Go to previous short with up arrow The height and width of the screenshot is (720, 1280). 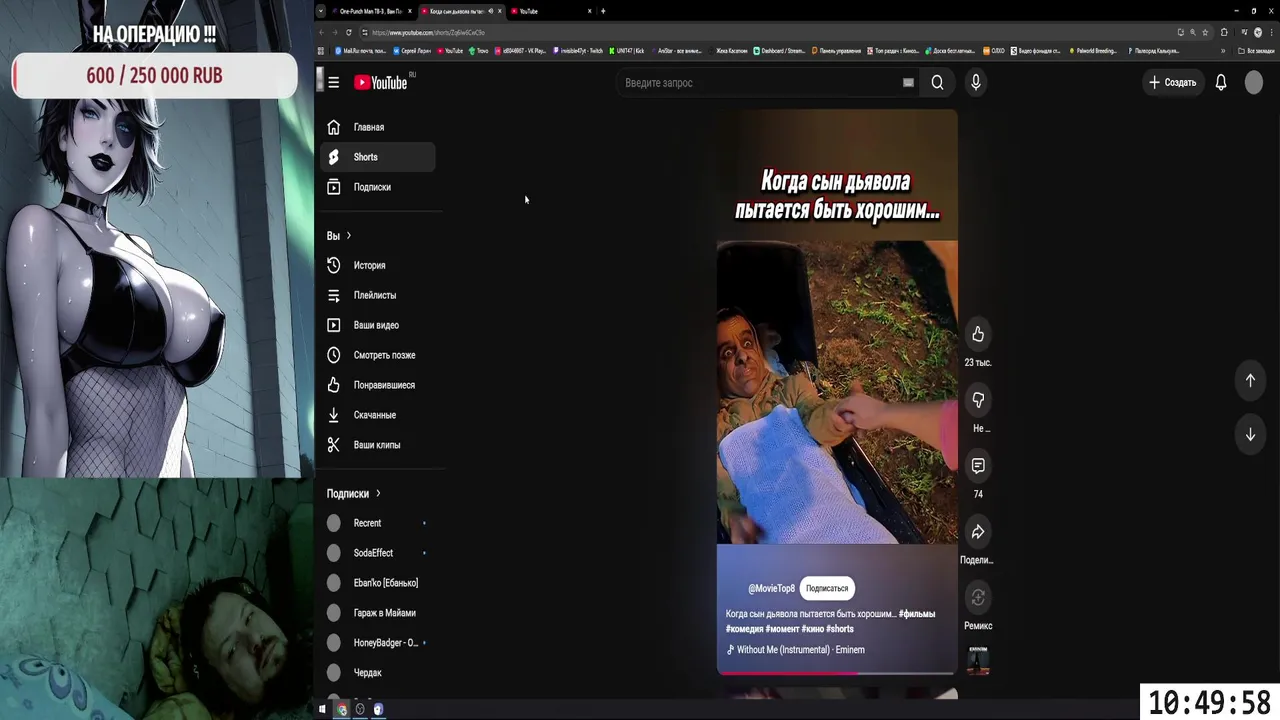point(1250,380)
